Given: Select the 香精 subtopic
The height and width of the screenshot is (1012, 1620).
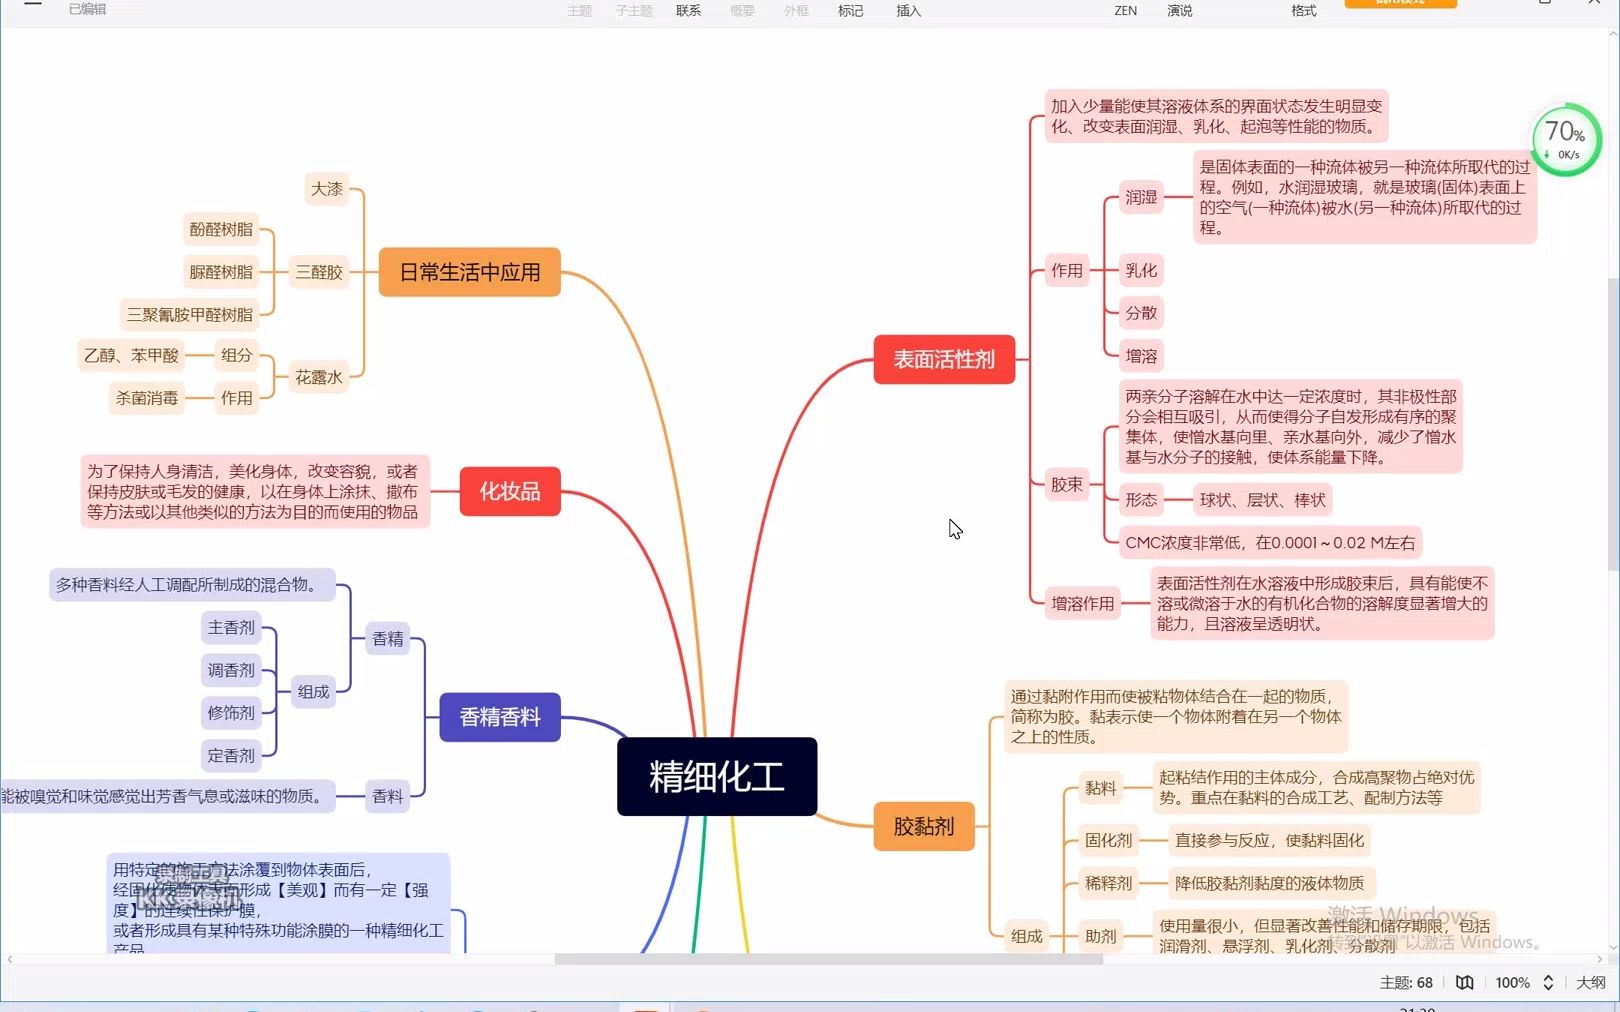Looking at the screenshot, I should [388, 639].
